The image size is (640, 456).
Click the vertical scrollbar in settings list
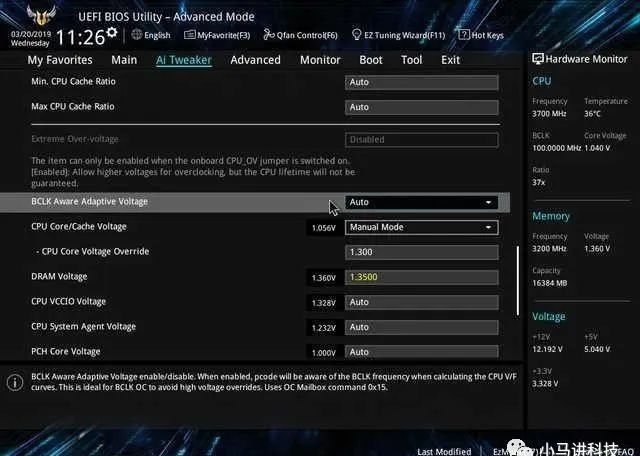click(518, 280)
